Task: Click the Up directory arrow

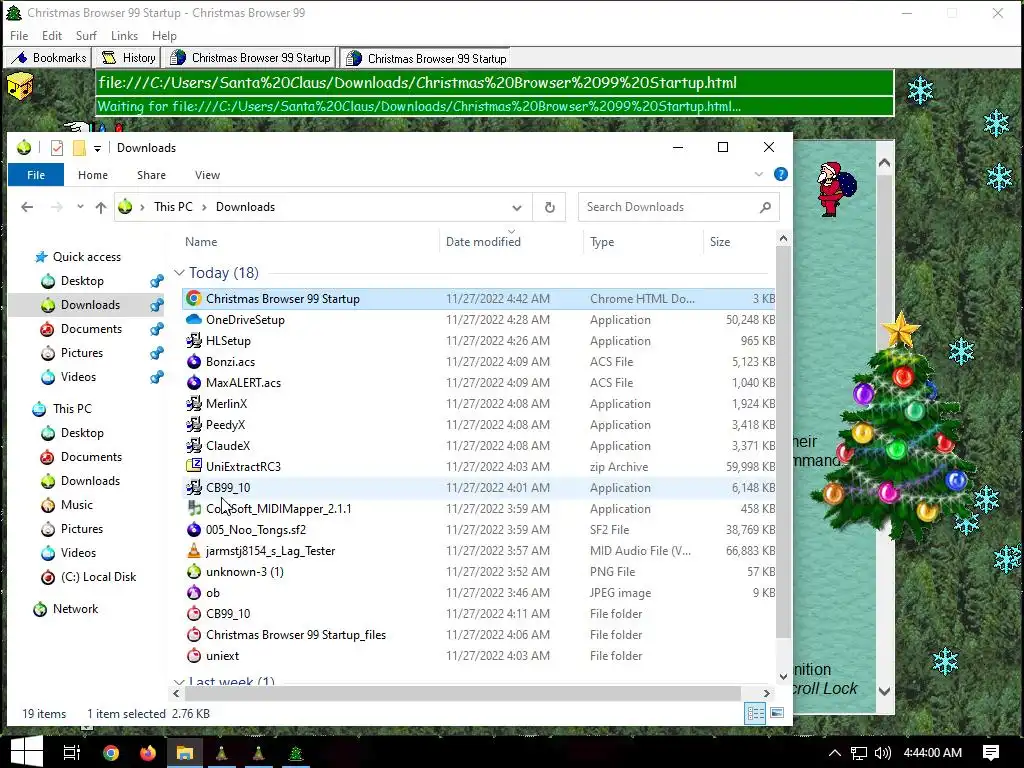Action: coord(101,207)
